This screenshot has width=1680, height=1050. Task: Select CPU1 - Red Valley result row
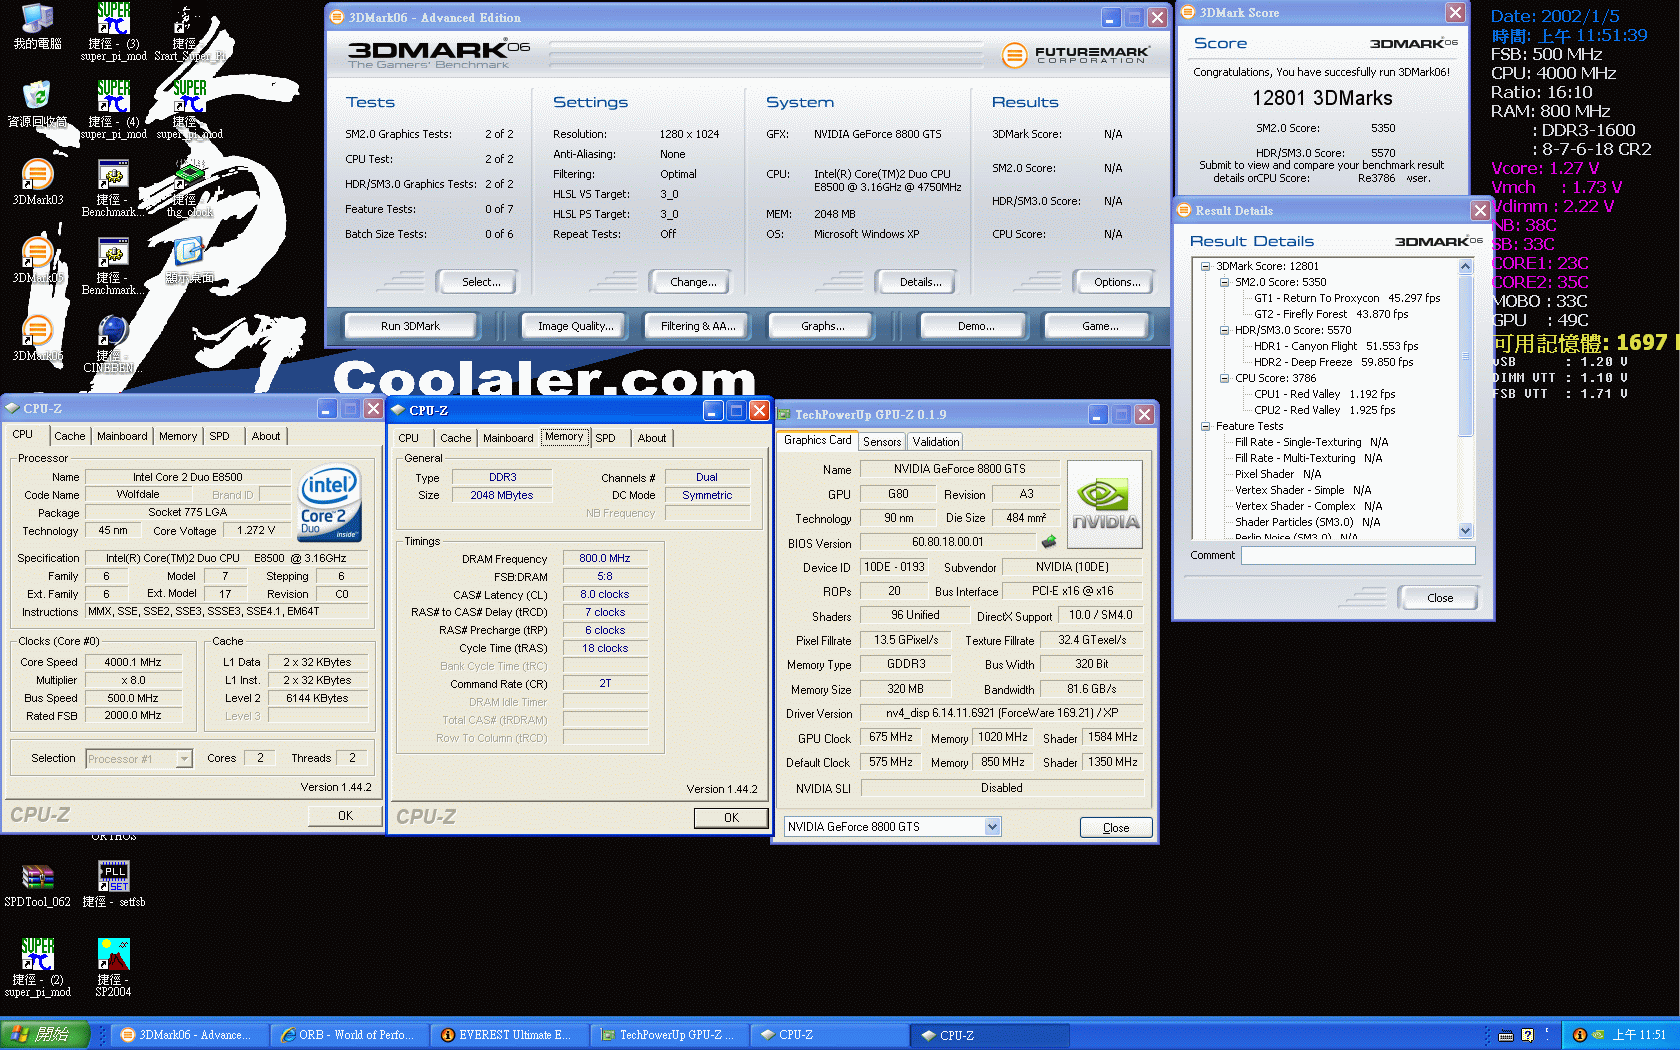point(1324,394)
